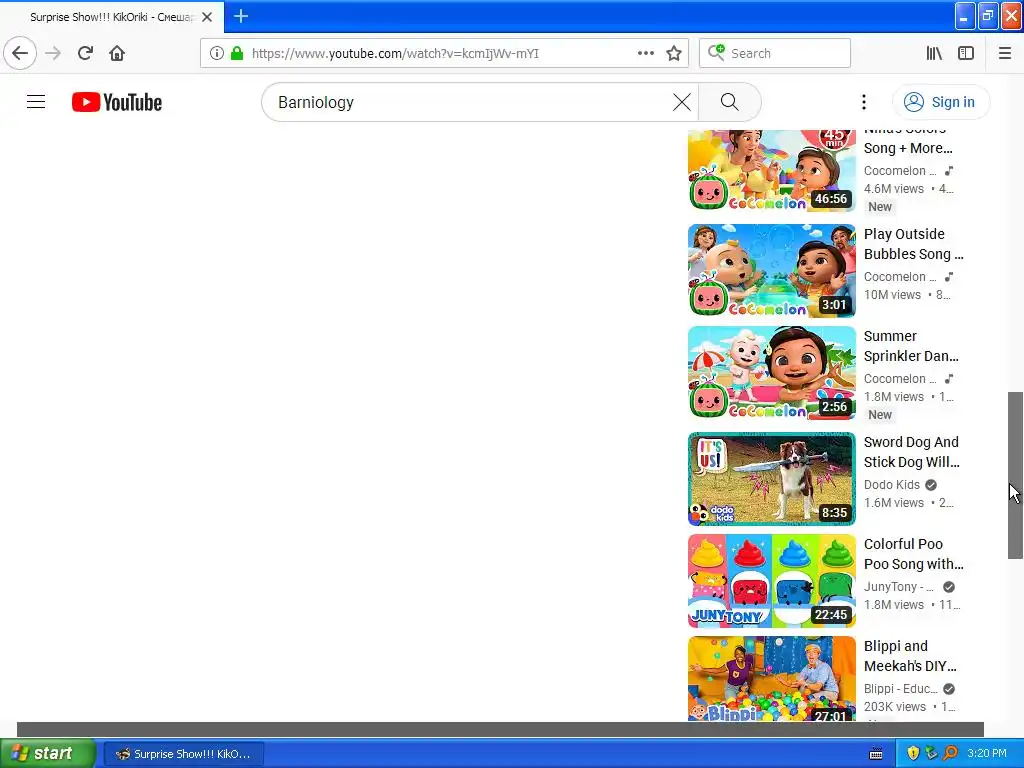Open the Colorful Poo Poo Song thumbnail
The width and height of the screenshot is (1024, 768).
click(771, 581)
